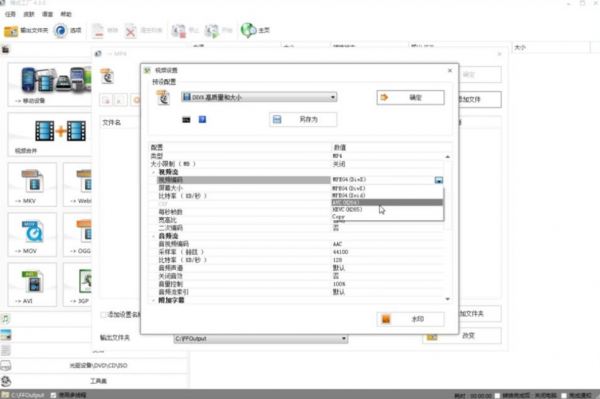The image size is (600, 399).
Task: Click the 开始 start toolbar icon
Action: 212,31
